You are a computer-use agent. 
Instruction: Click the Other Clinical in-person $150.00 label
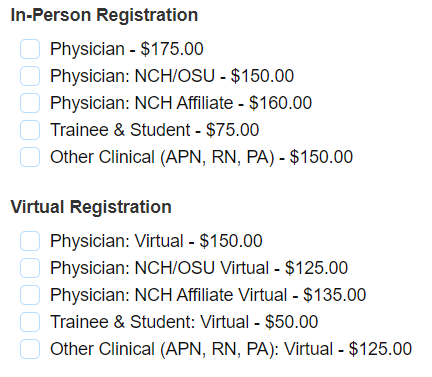[x=201, y=157]
